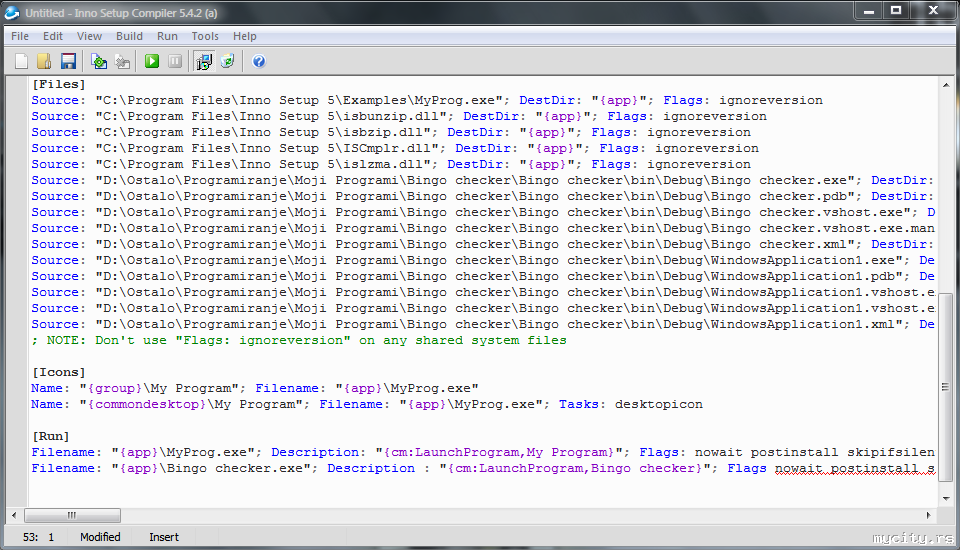This screenshot has height=550, width=960.
Task: Open a script file with folder icon
Action: 44,62
